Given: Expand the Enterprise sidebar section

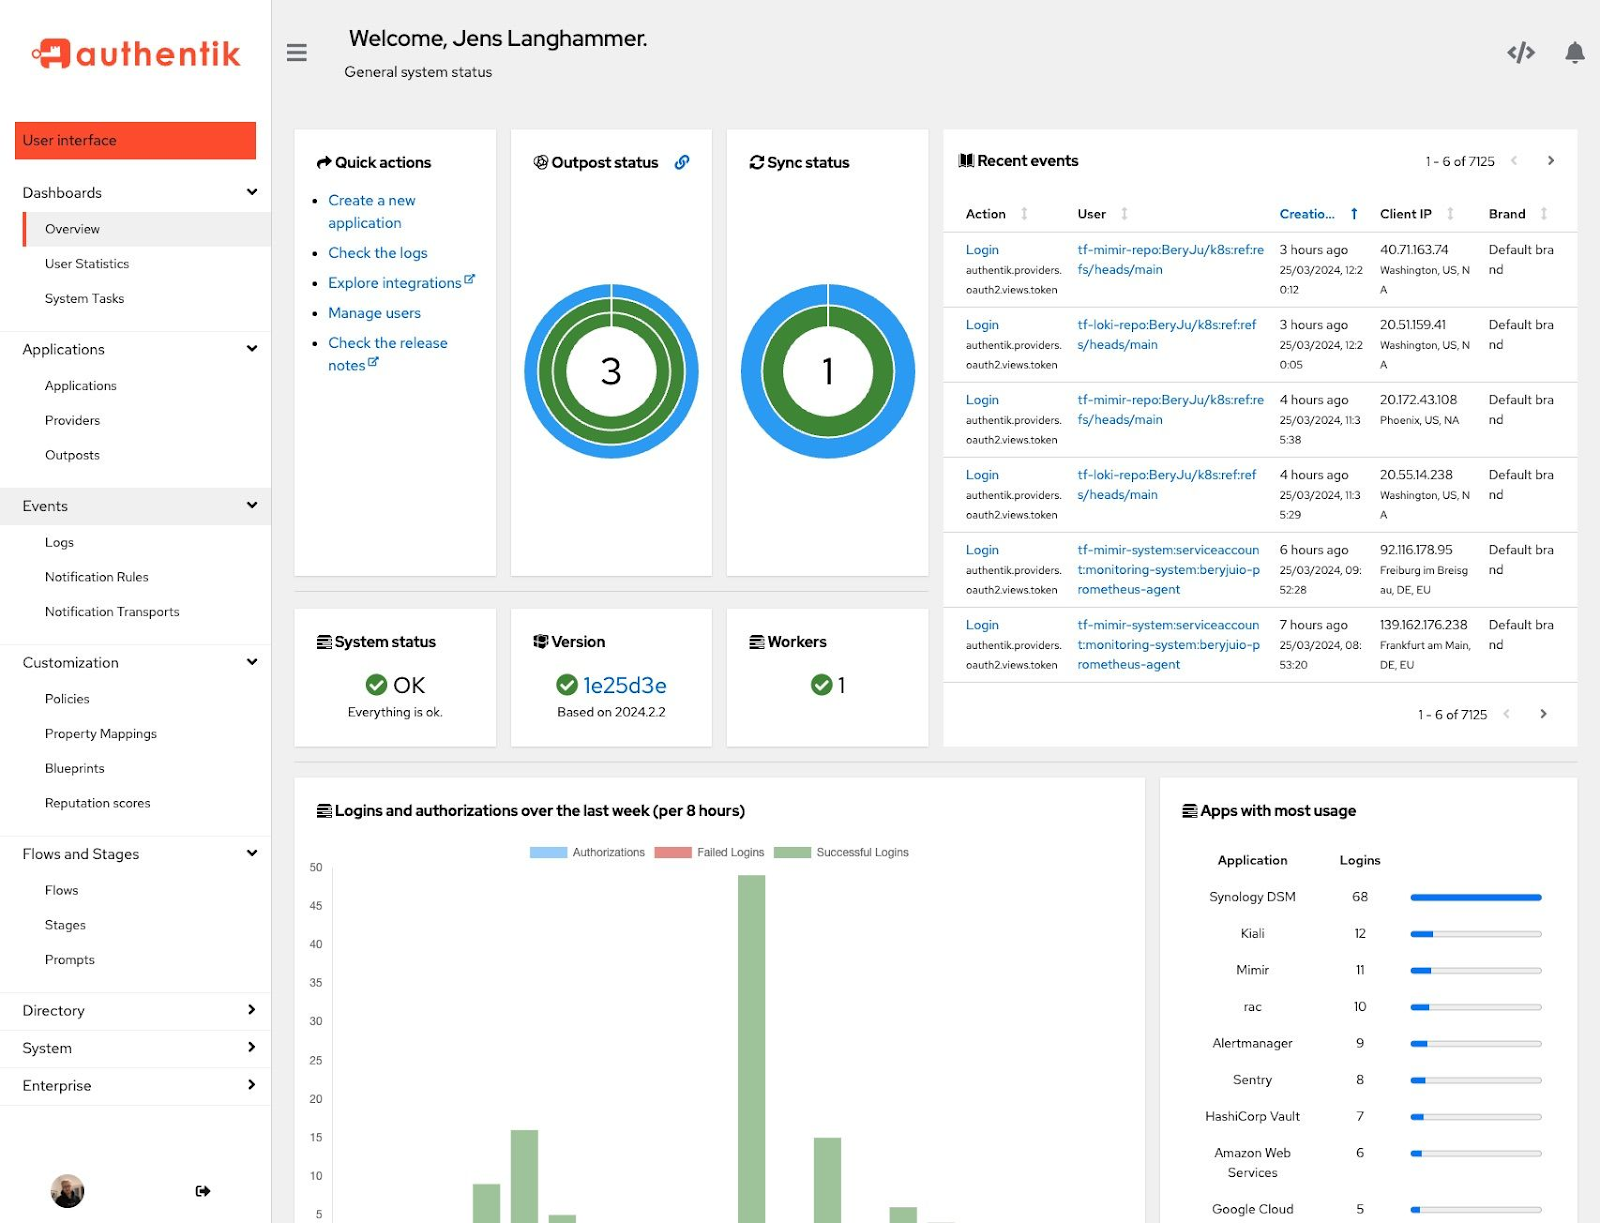Looking at the screenshot, I should [136, 1086].
